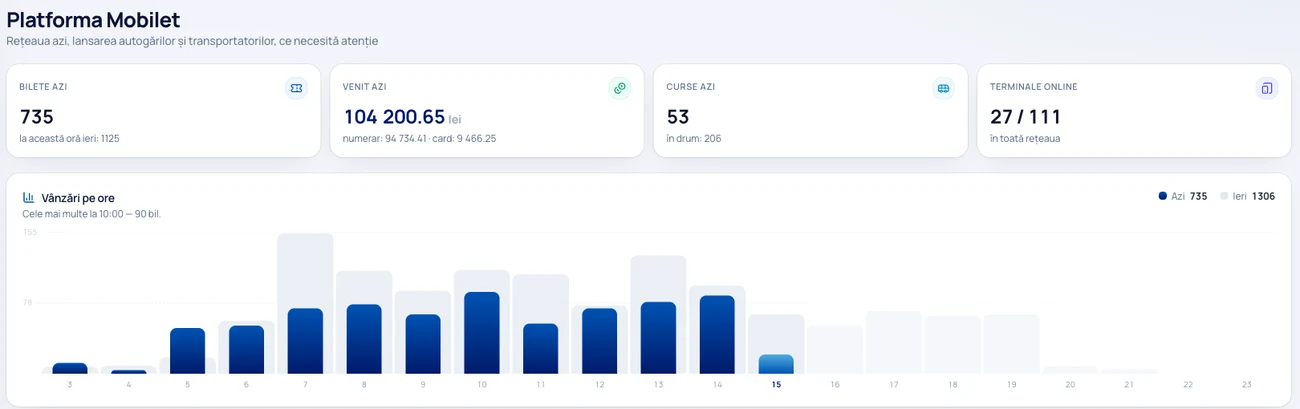Click the dark blue Azi legend dot
This screenshot has width=1300, height=409.
coord(1163,196)
